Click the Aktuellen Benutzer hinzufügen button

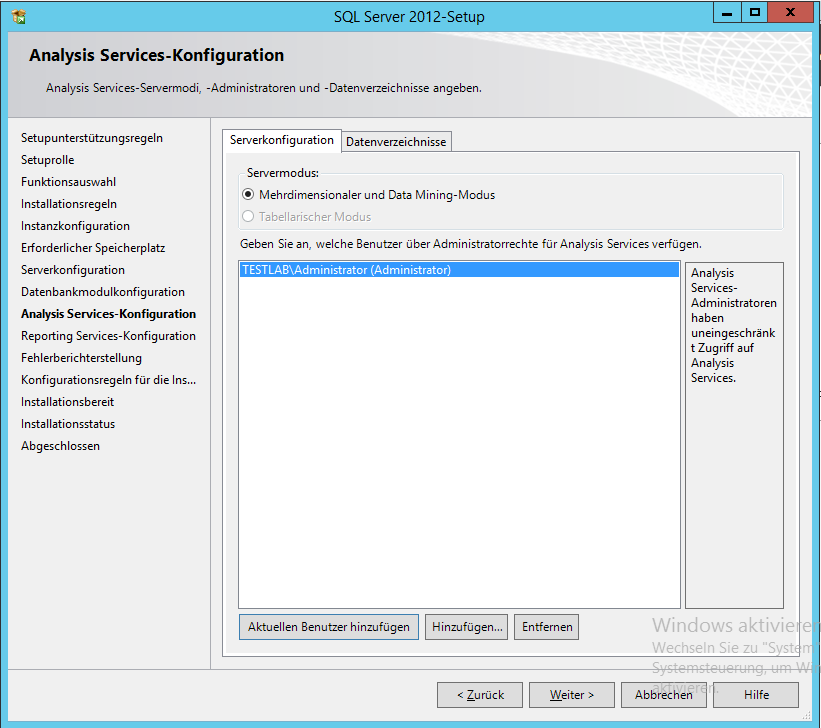[329, 627]
